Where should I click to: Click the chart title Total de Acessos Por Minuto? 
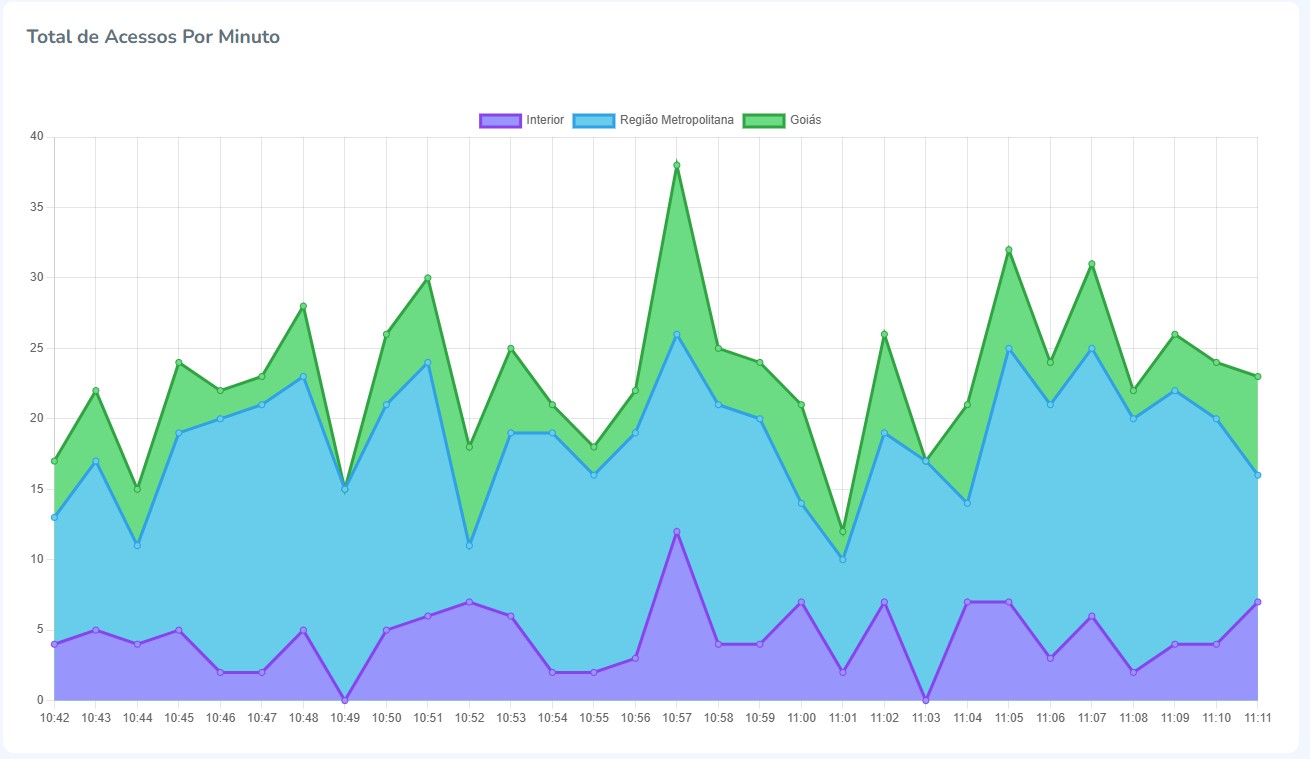(x=153, y=37)
